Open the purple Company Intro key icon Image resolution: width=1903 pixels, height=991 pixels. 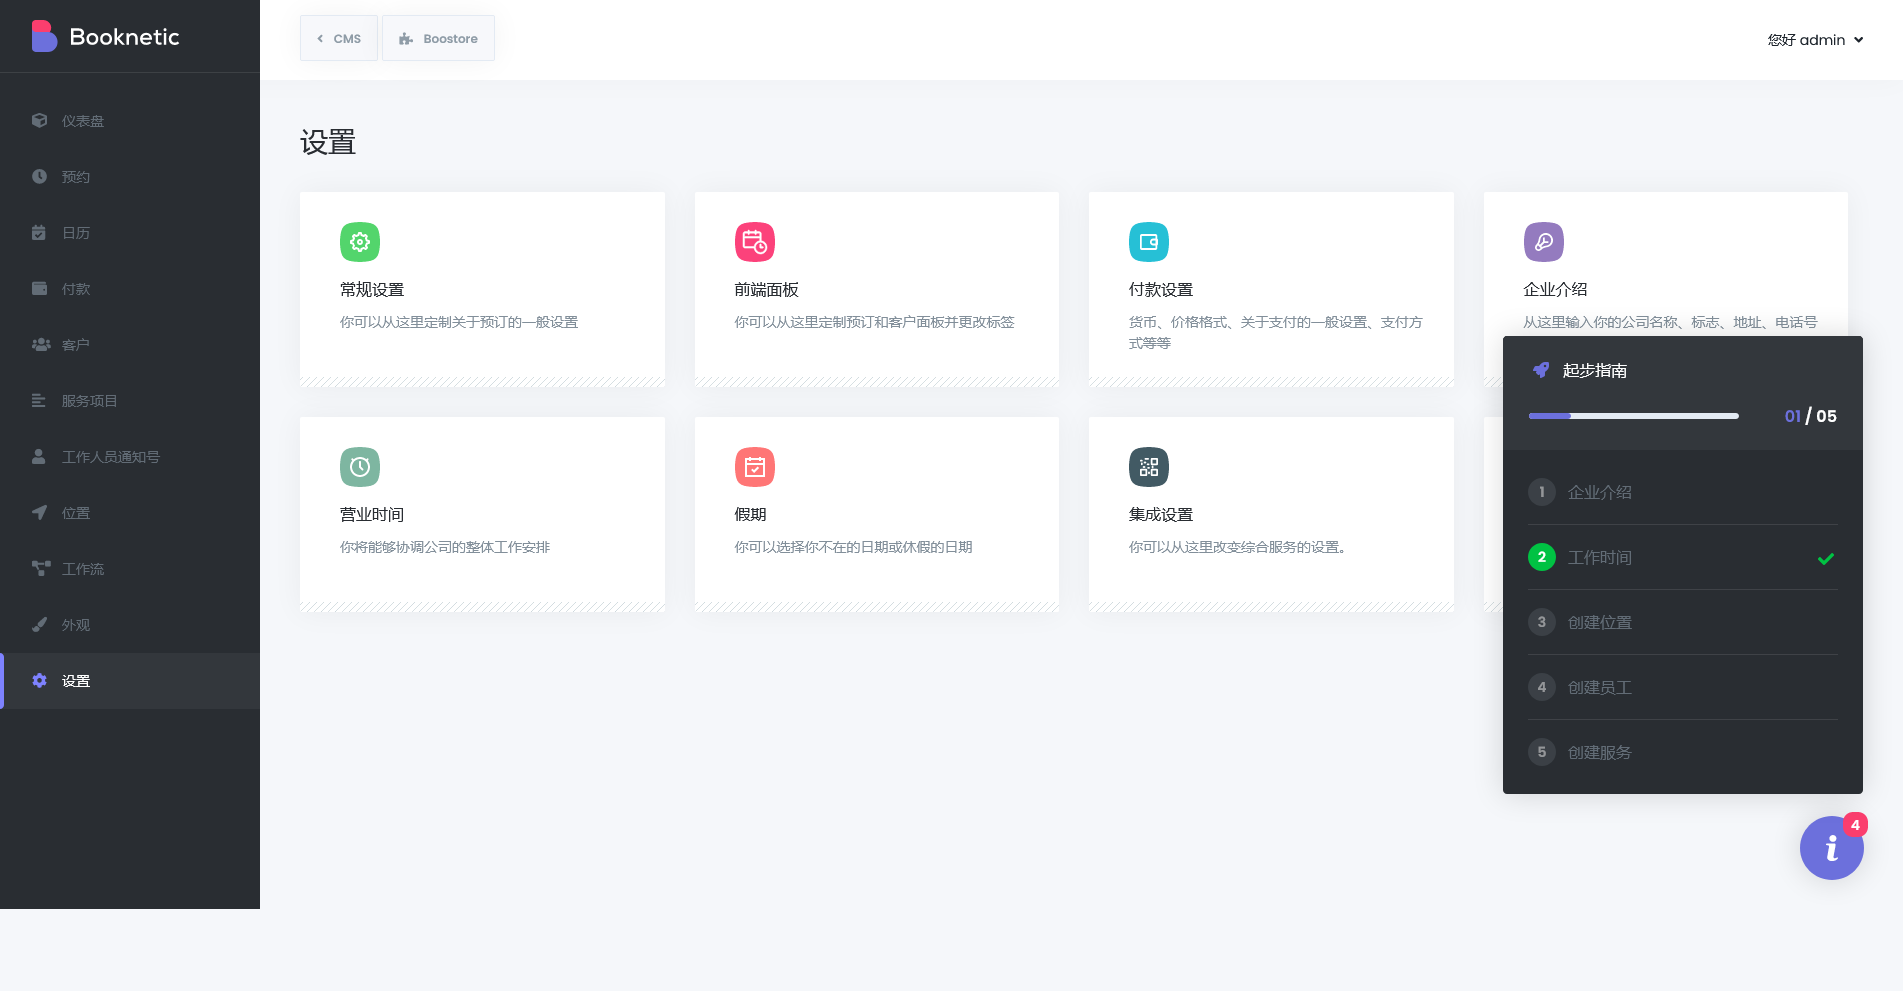(1543, 242)
